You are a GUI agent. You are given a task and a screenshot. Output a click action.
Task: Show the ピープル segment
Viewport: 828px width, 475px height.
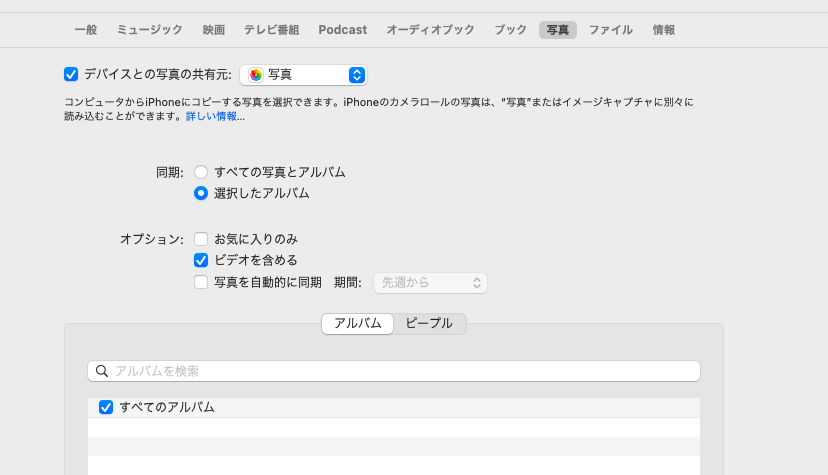pos(429,323)
